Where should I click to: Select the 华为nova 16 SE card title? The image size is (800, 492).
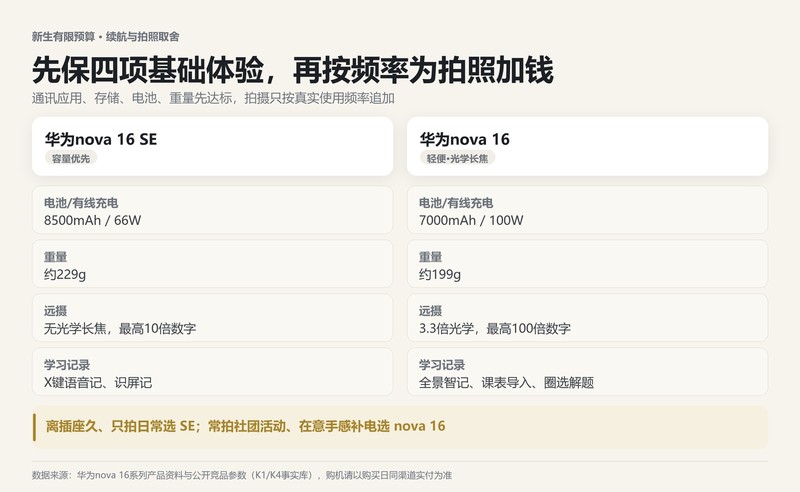pos(101,139)
